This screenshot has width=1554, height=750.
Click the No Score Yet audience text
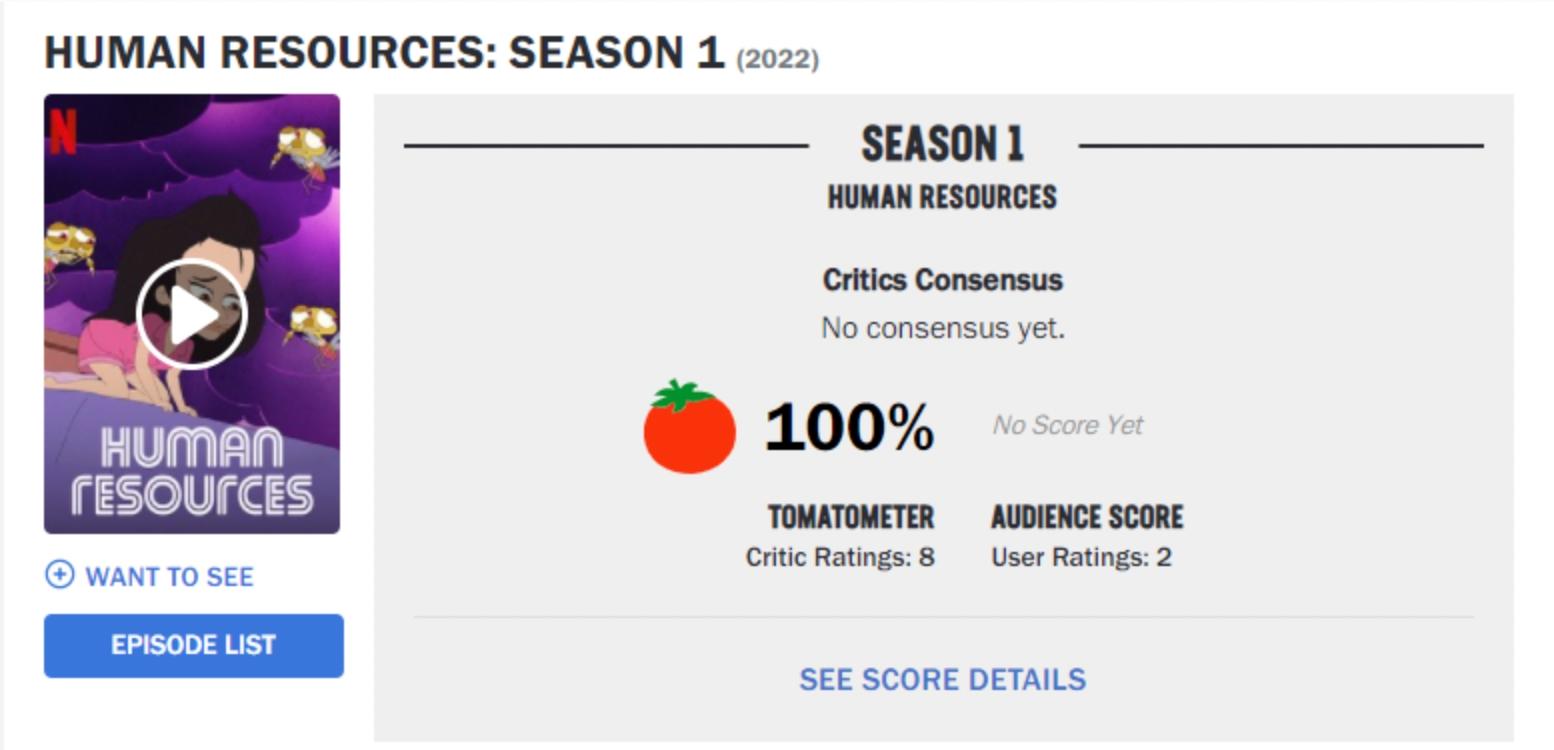[1067, 425]
